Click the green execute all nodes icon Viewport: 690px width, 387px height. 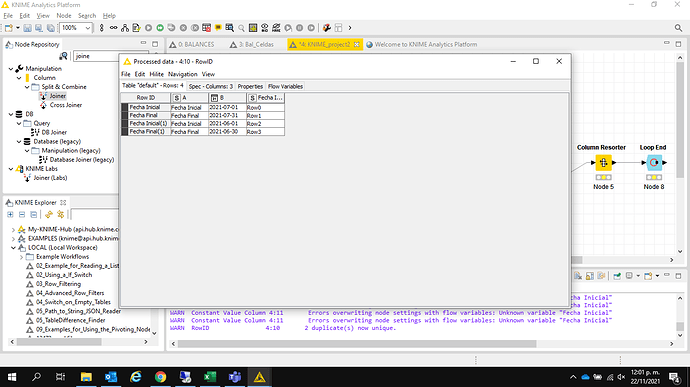[x=160, y=28]
